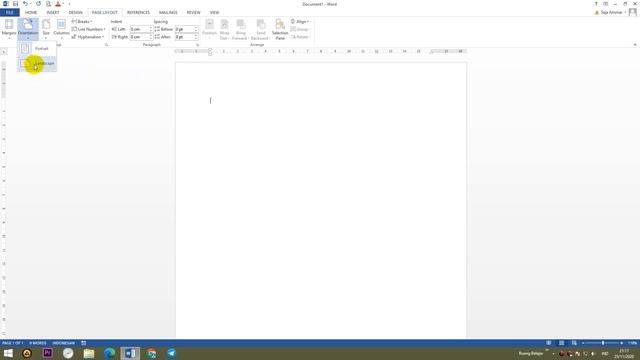The image size is (640, 360).
Task: Open the Align dropdown
Action: click(x=300, y=21)
